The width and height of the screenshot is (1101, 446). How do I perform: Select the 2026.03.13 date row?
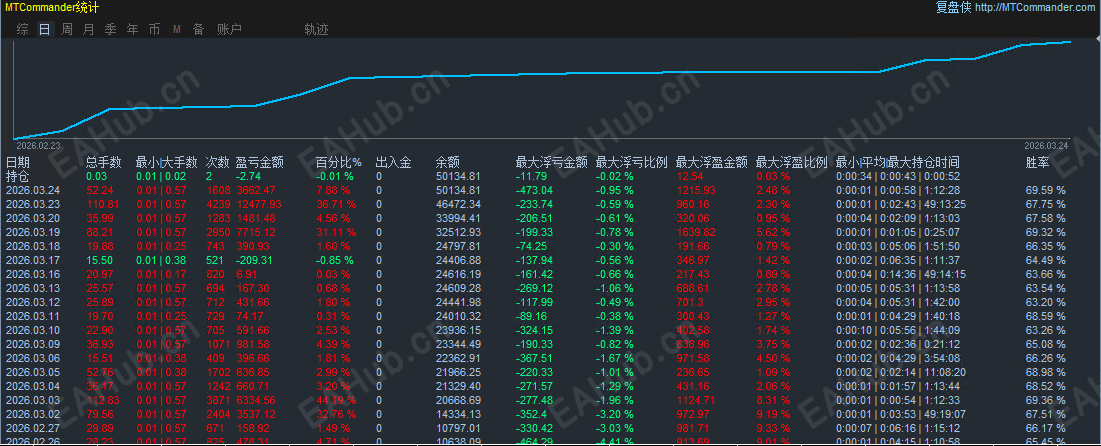(35, 289)
